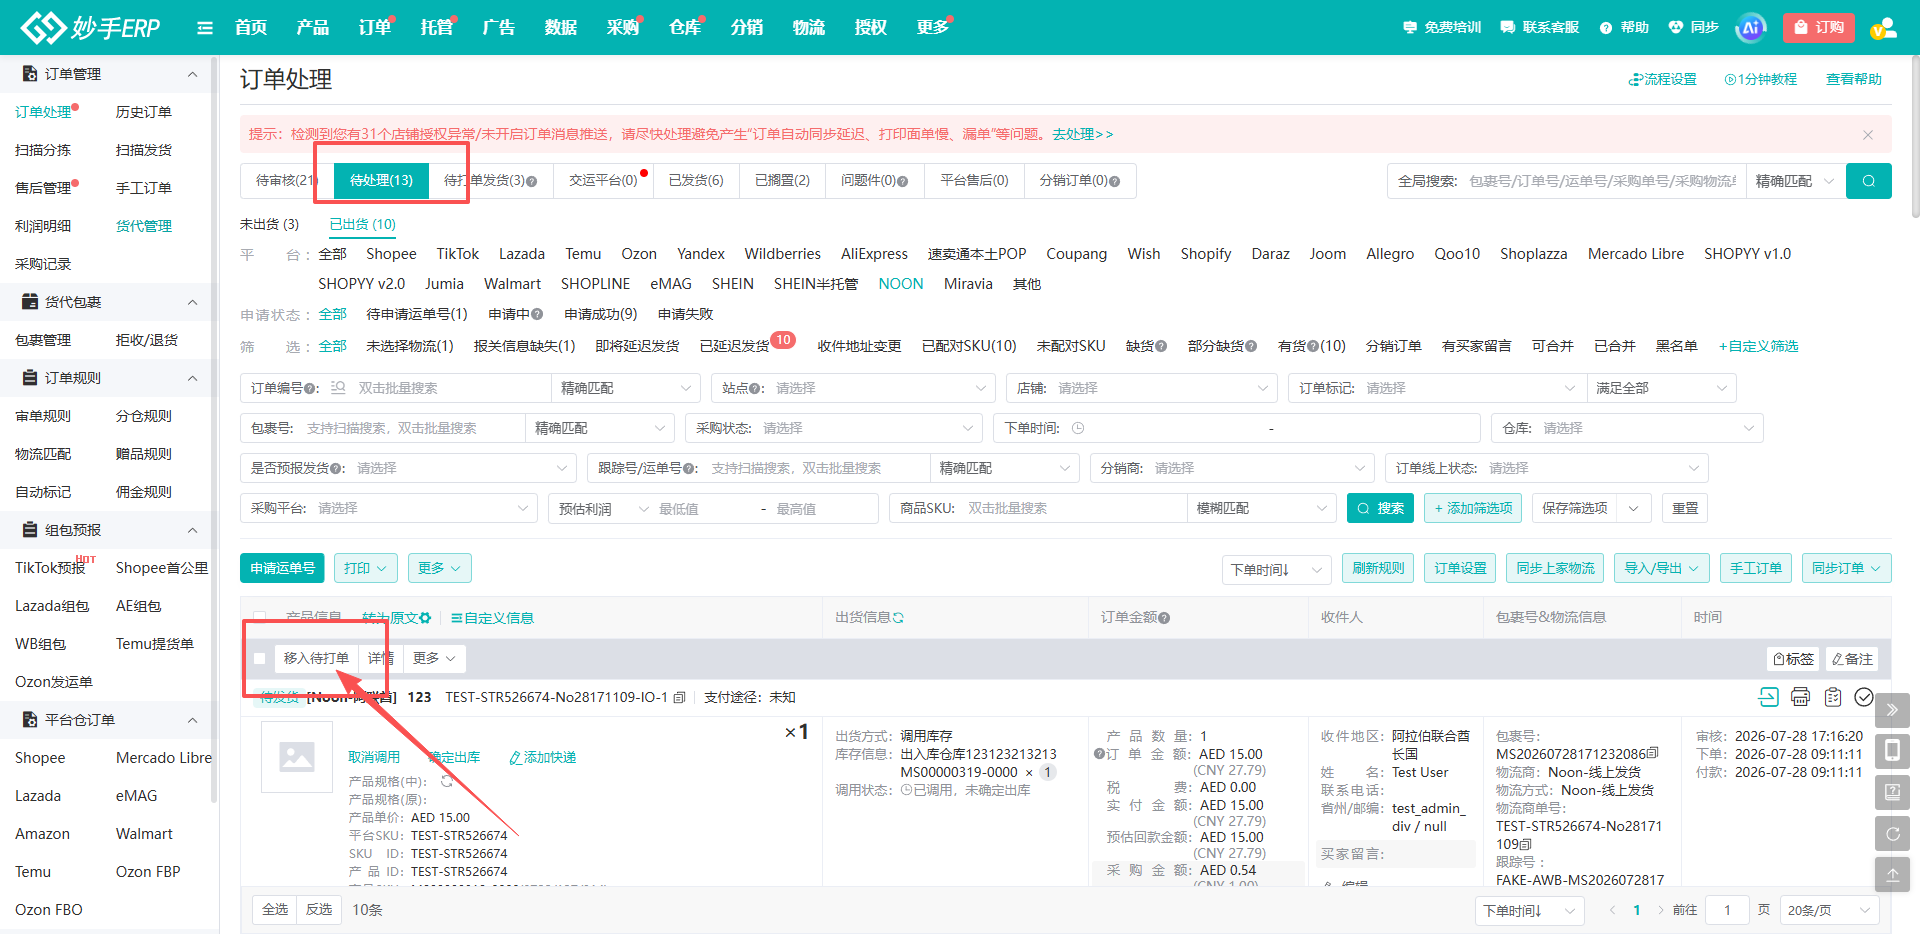Open the 物流 top navigation menu

809,28
